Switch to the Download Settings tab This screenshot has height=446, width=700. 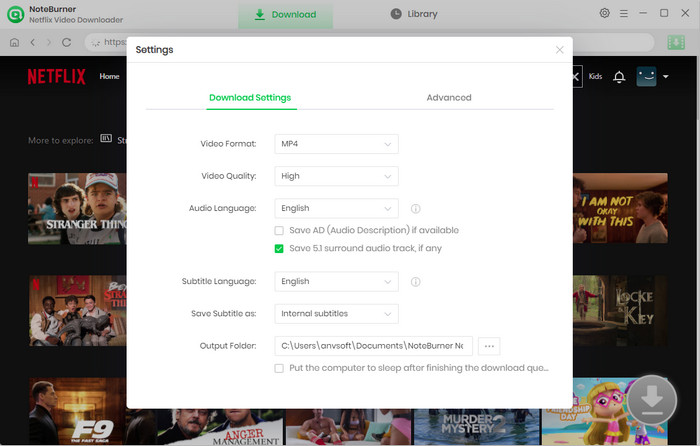pyautogui.click(x=250, y=98)
